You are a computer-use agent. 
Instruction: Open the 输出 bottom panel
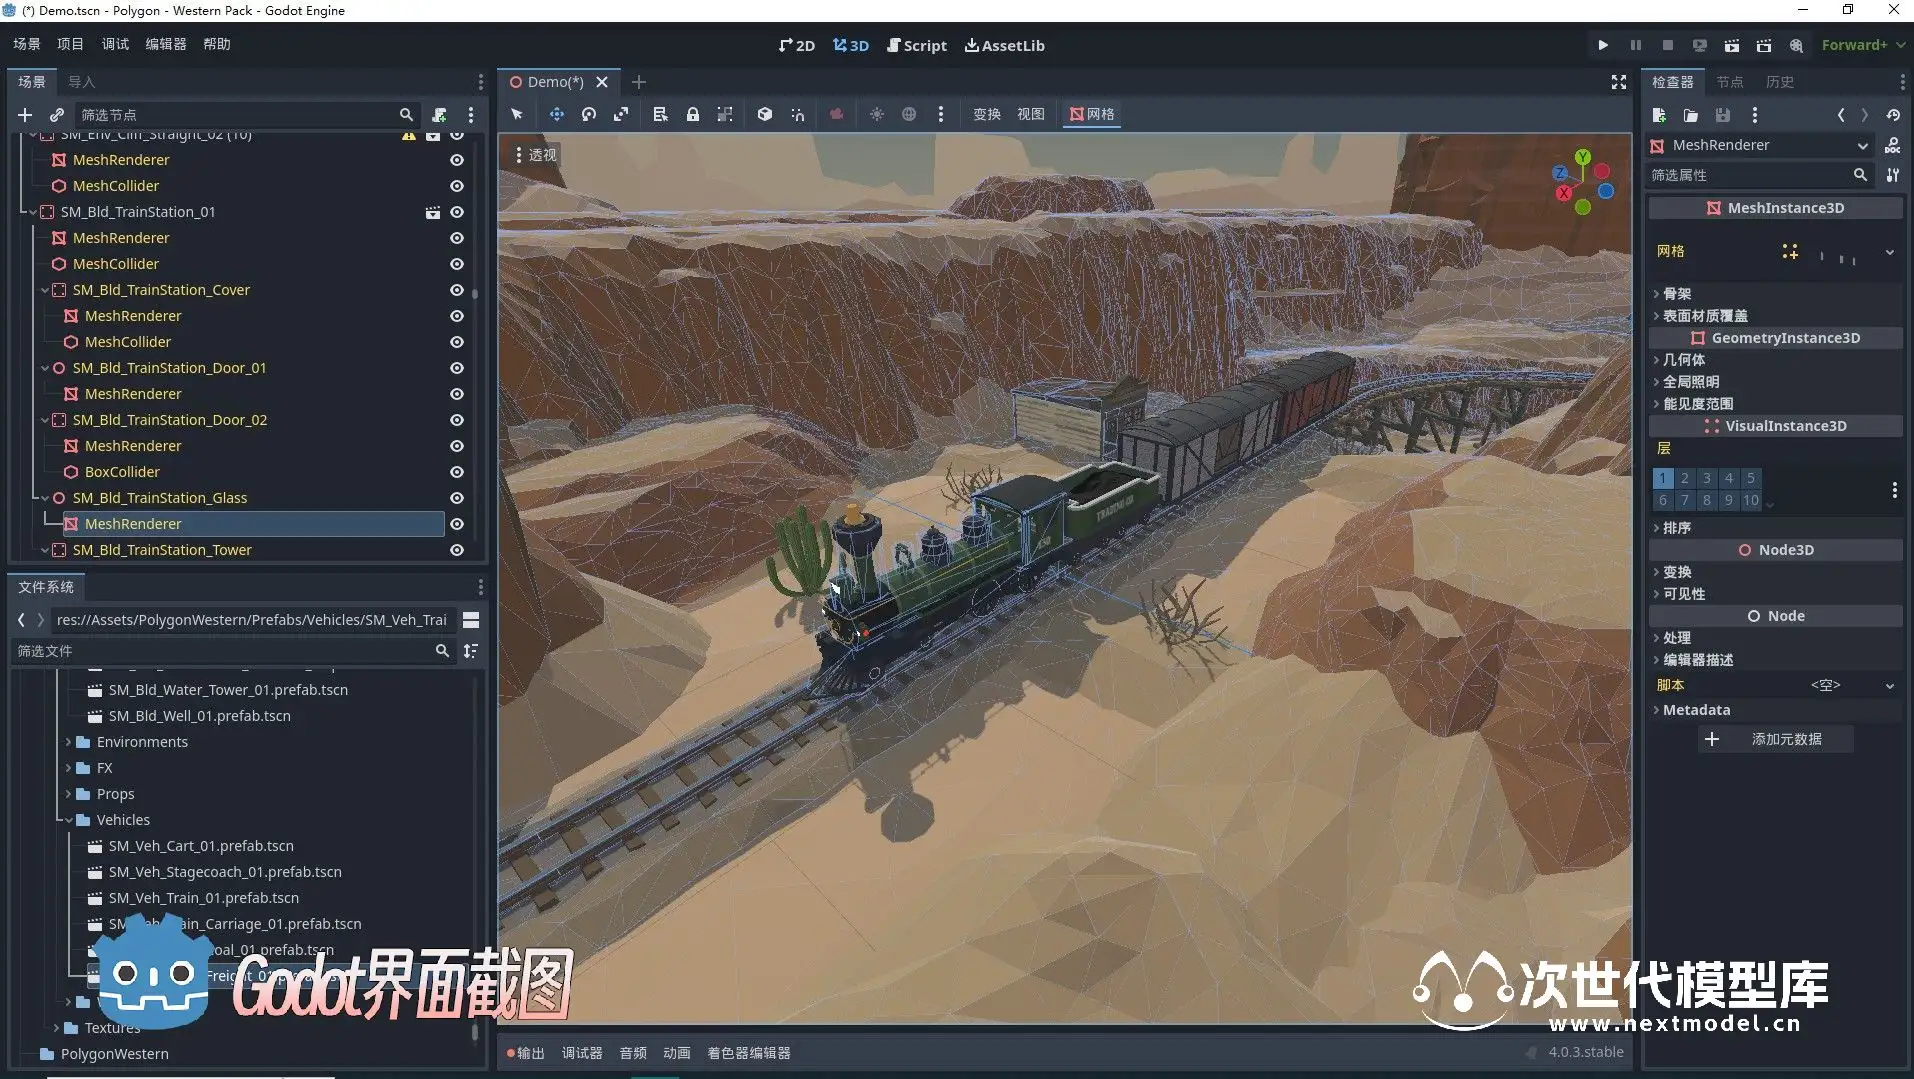(525, 1053)
